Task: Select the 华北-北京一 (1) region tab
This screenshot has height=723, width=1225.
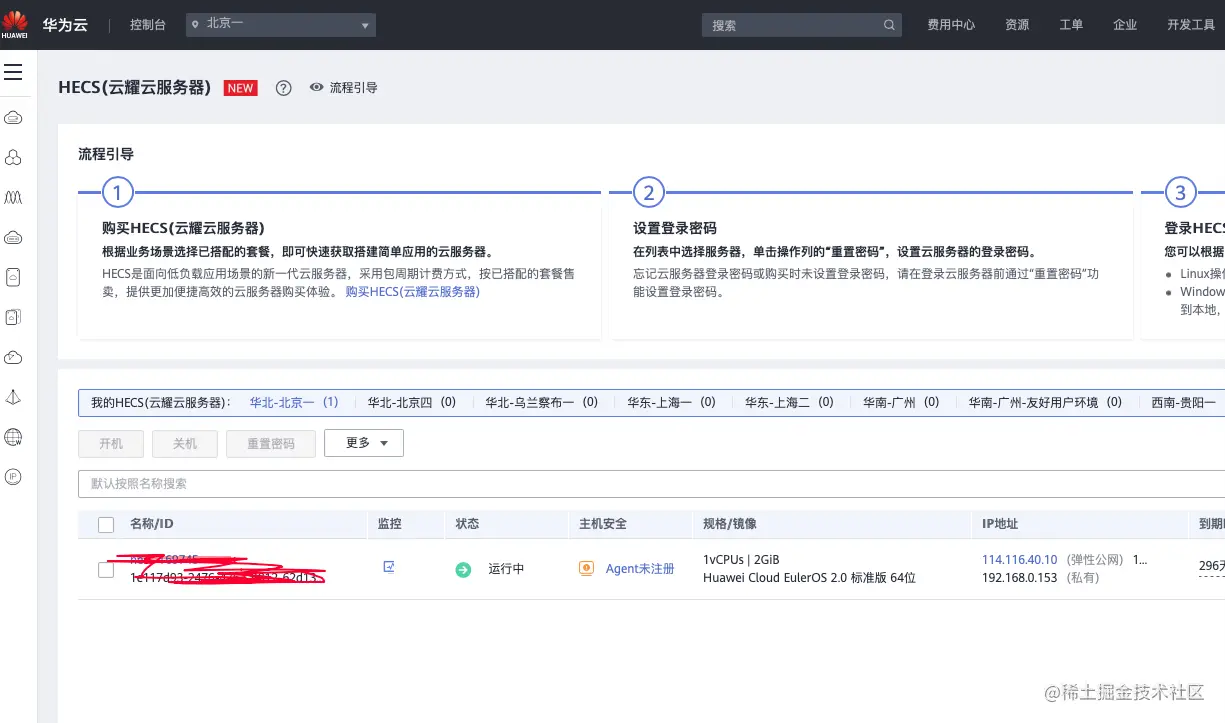Action: 294,402
